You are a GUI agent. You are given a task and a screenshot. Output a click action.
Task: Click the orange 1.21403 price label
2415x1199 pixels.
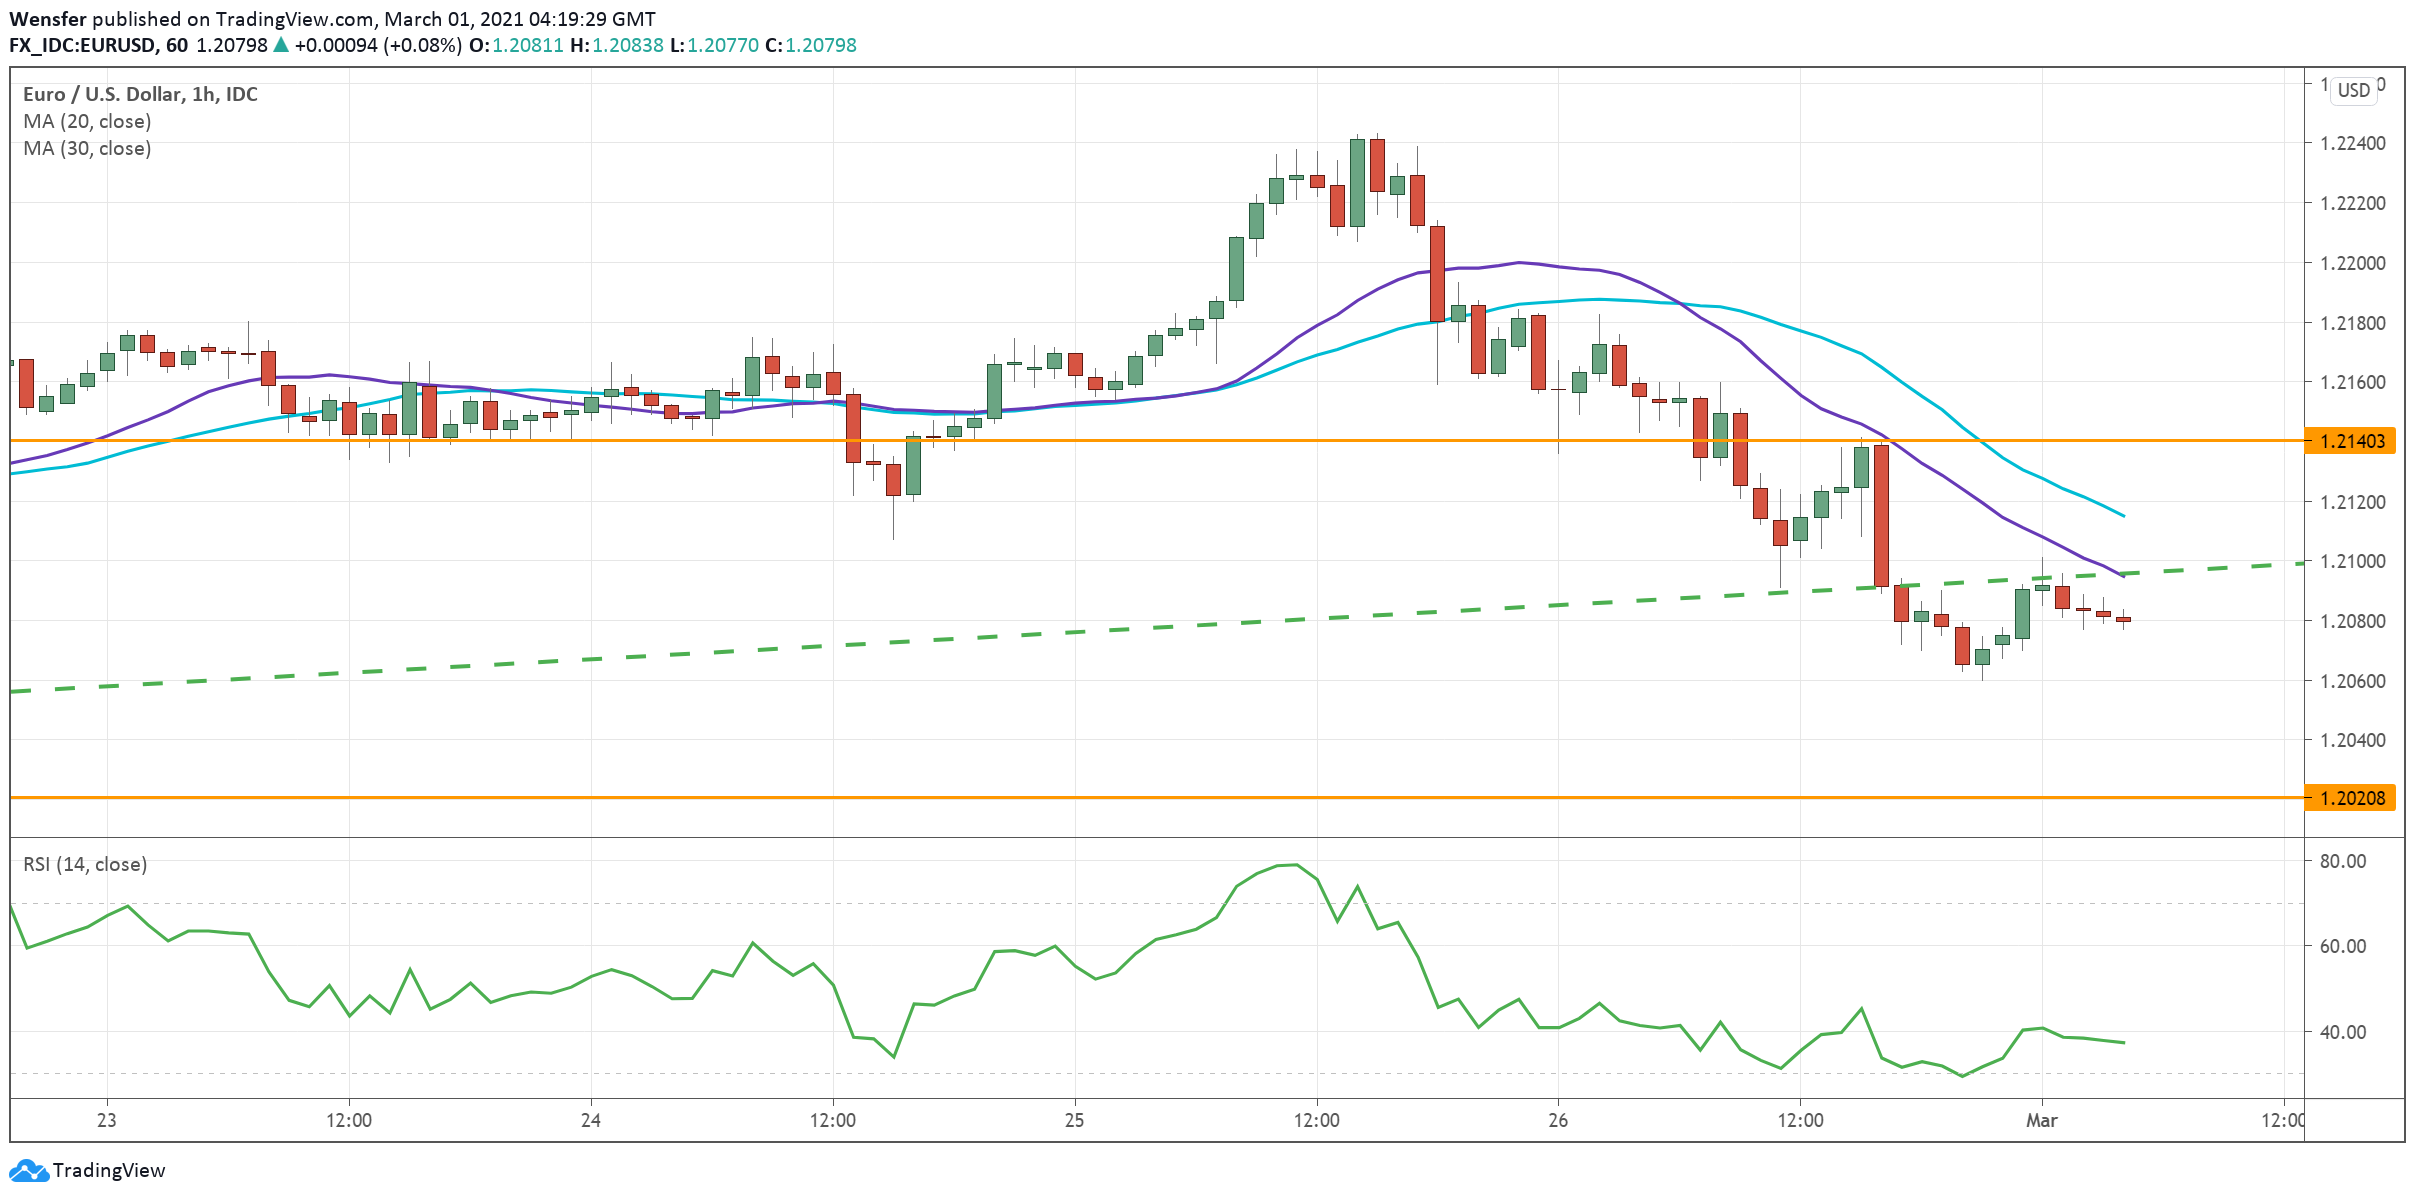(x=2352, y=441)
